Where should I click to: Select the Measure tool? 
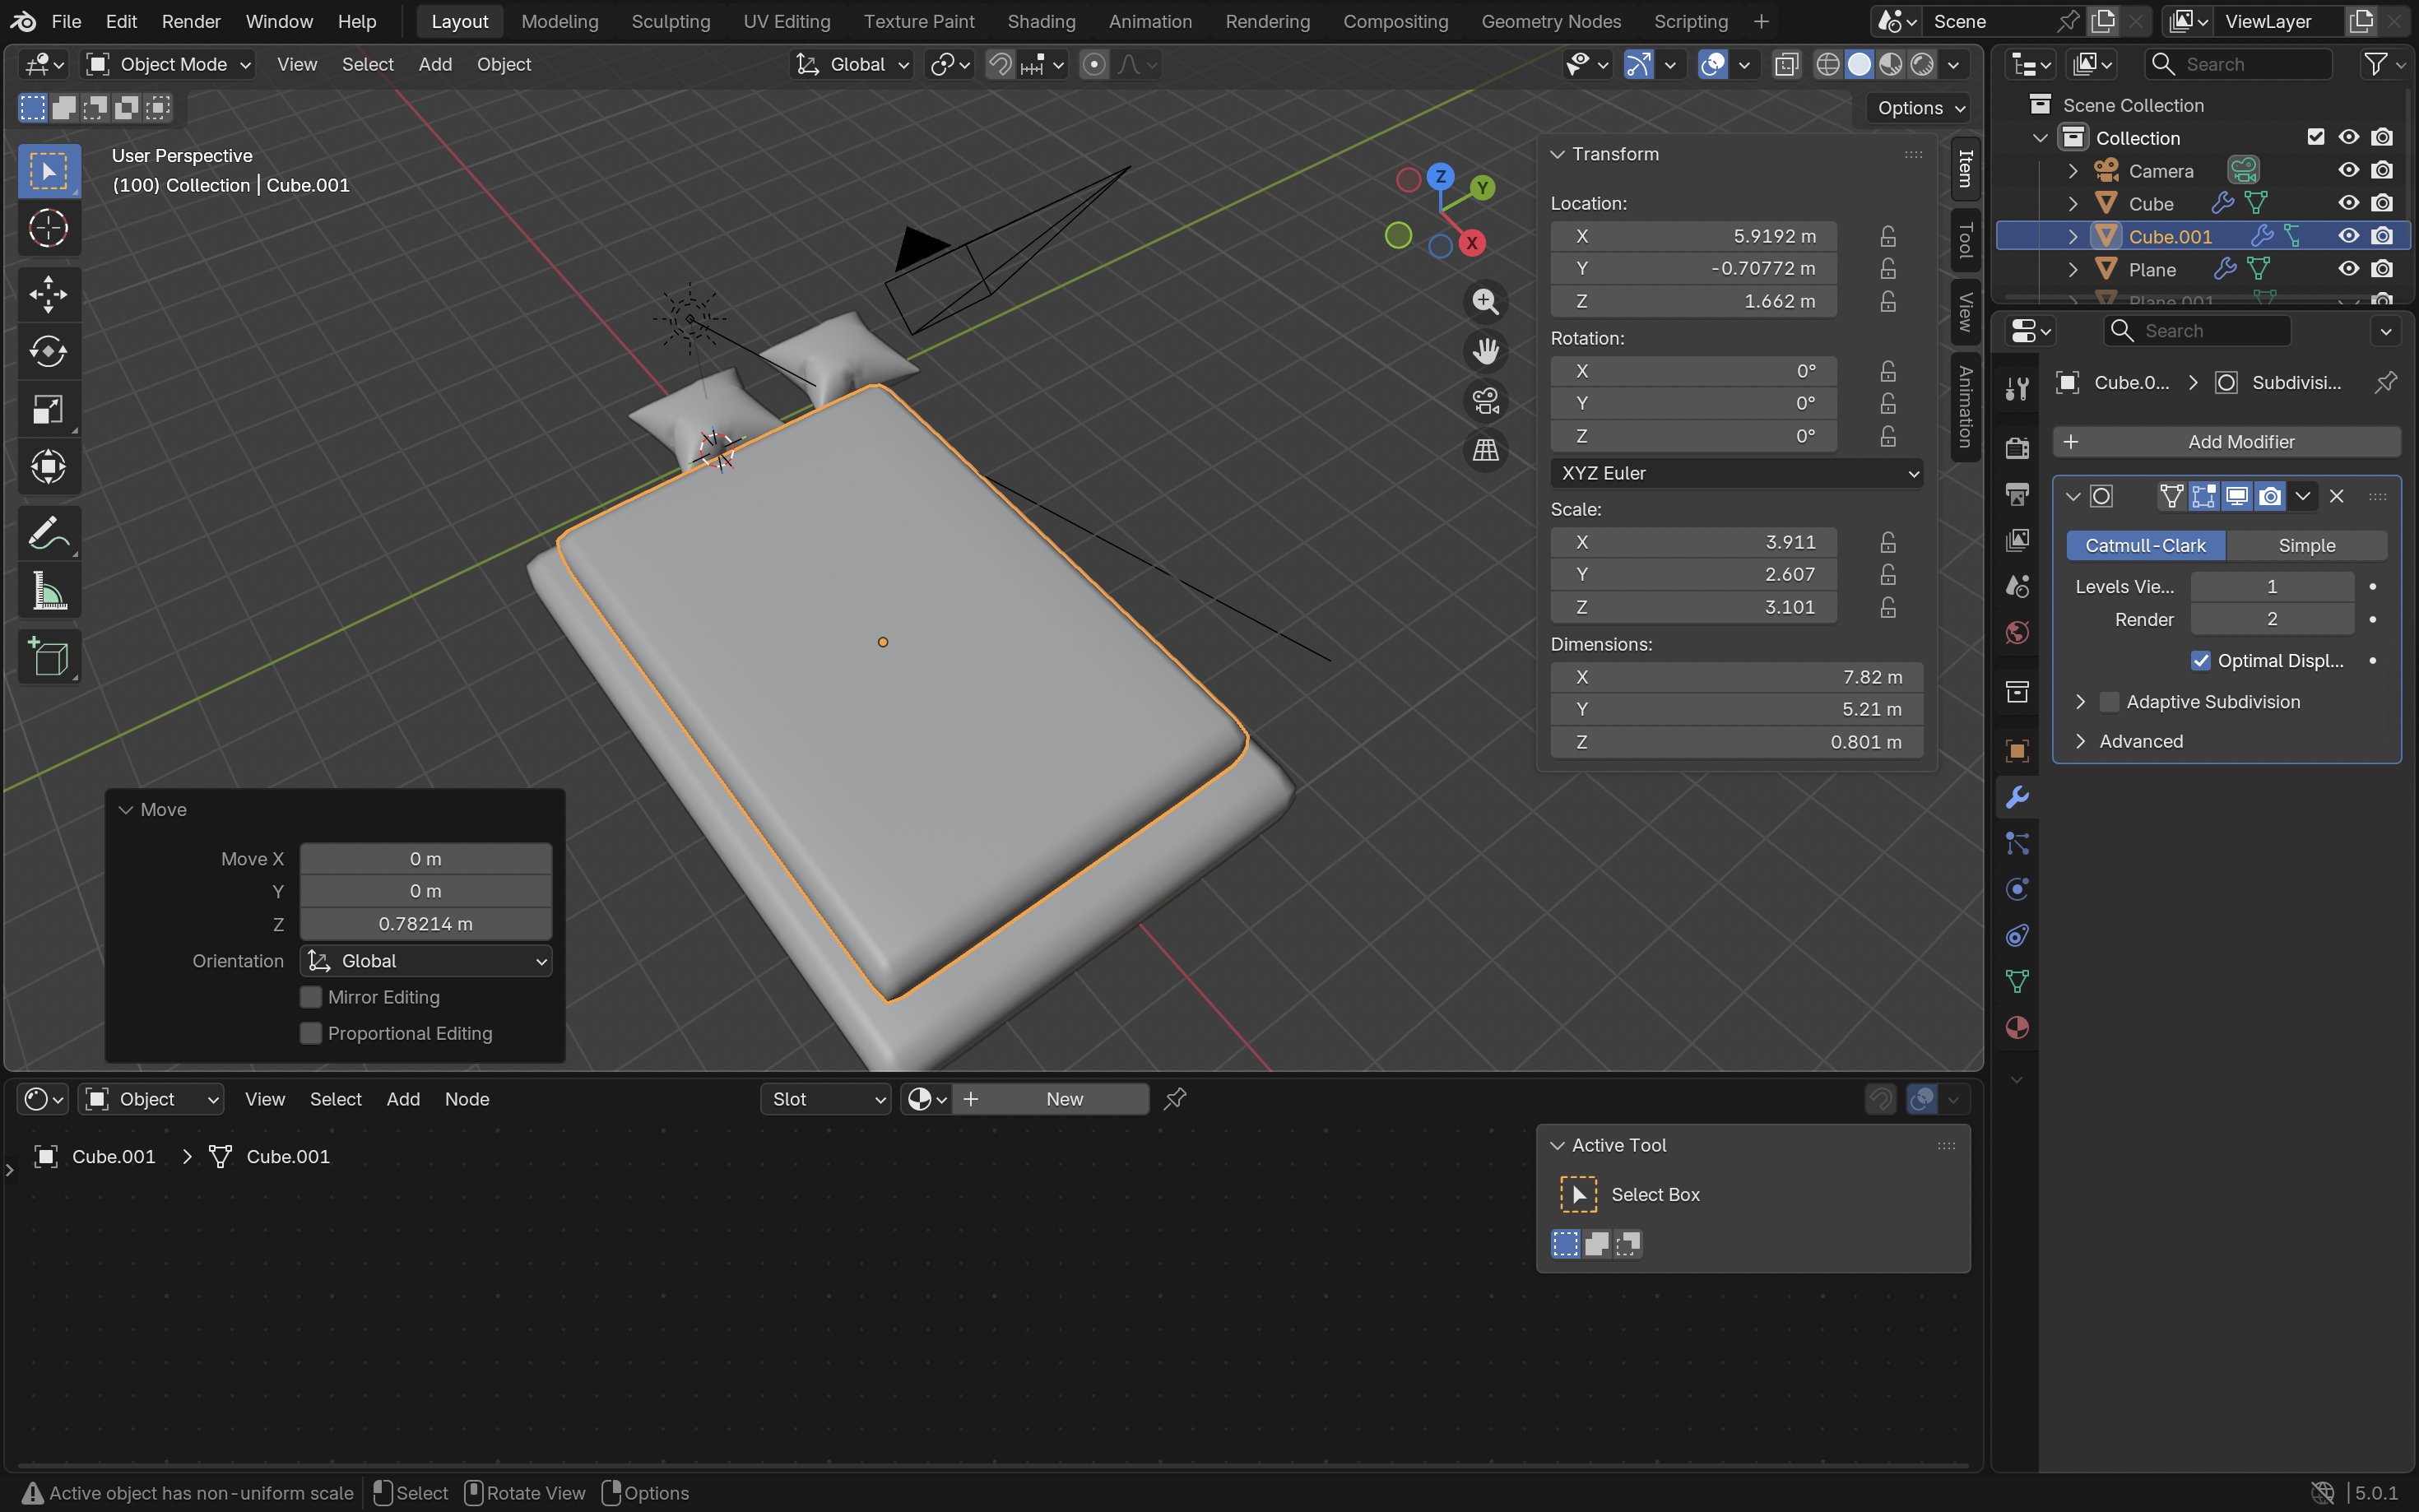point(48,592)
